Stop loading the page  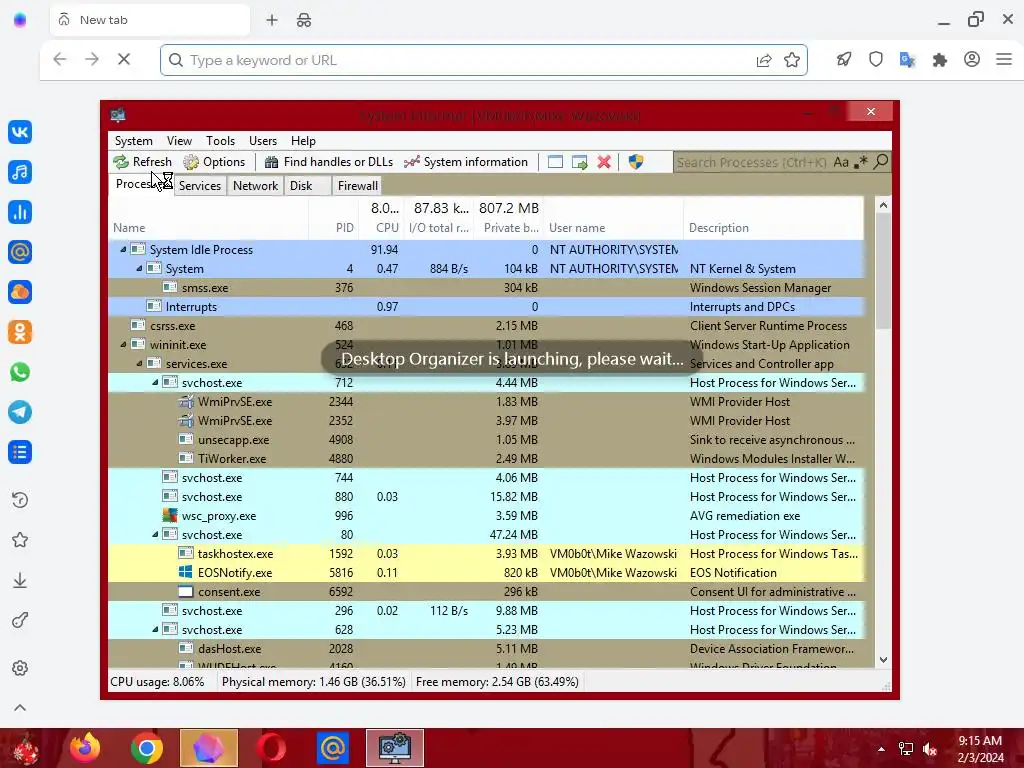pos(123,59)
